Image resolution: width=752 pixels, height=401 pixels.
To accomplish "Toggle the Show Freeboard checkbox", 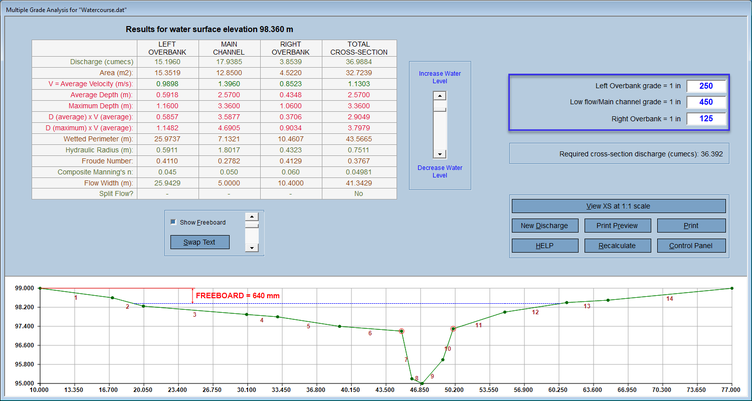I will pos(174,223).
